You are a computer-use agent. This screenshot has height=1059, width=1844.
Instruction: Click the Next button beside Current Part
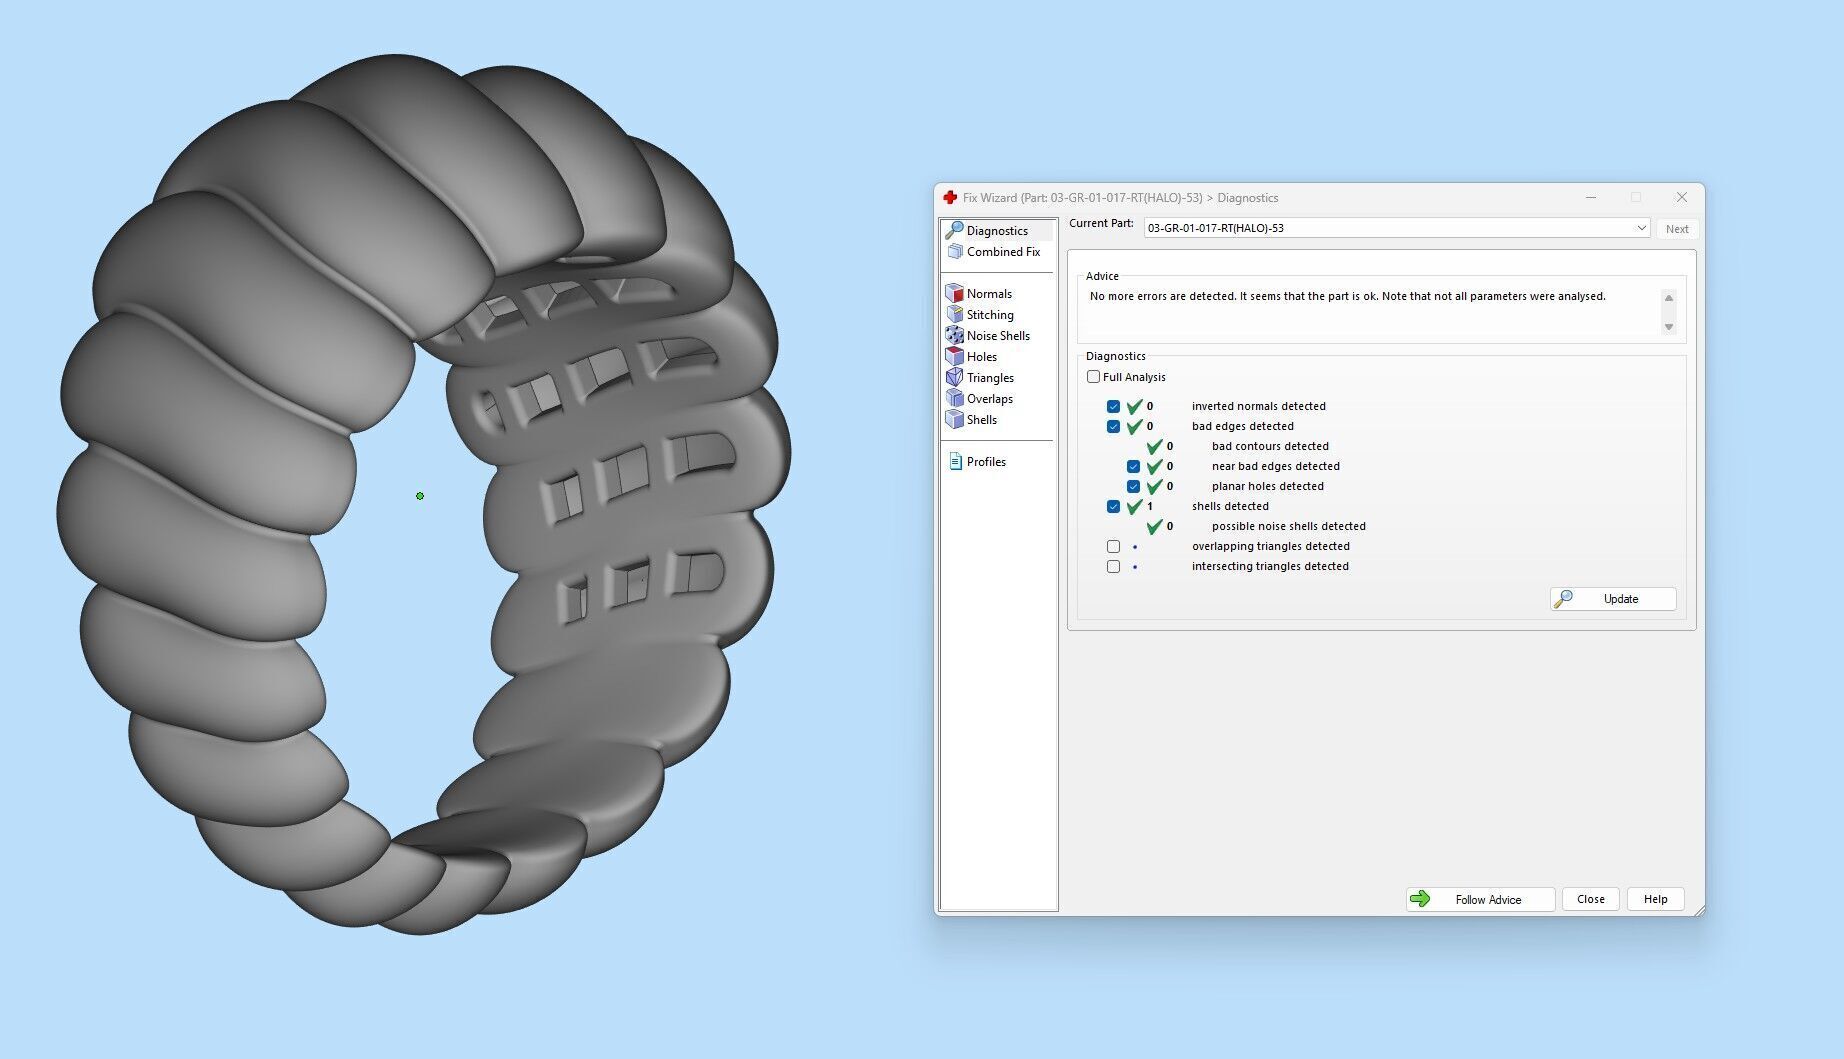pos(1677,229)
